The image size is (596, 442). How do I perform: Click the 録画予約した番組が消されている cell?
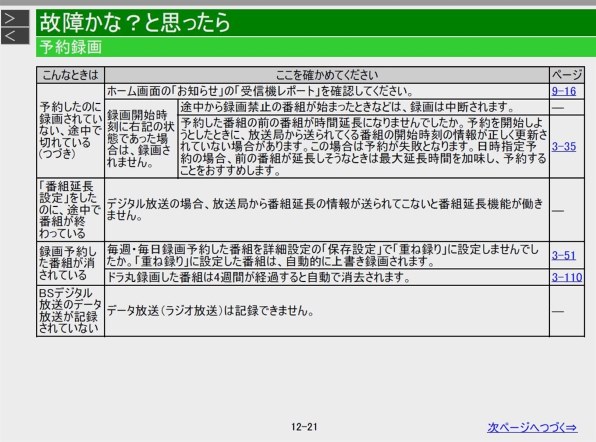70,263
